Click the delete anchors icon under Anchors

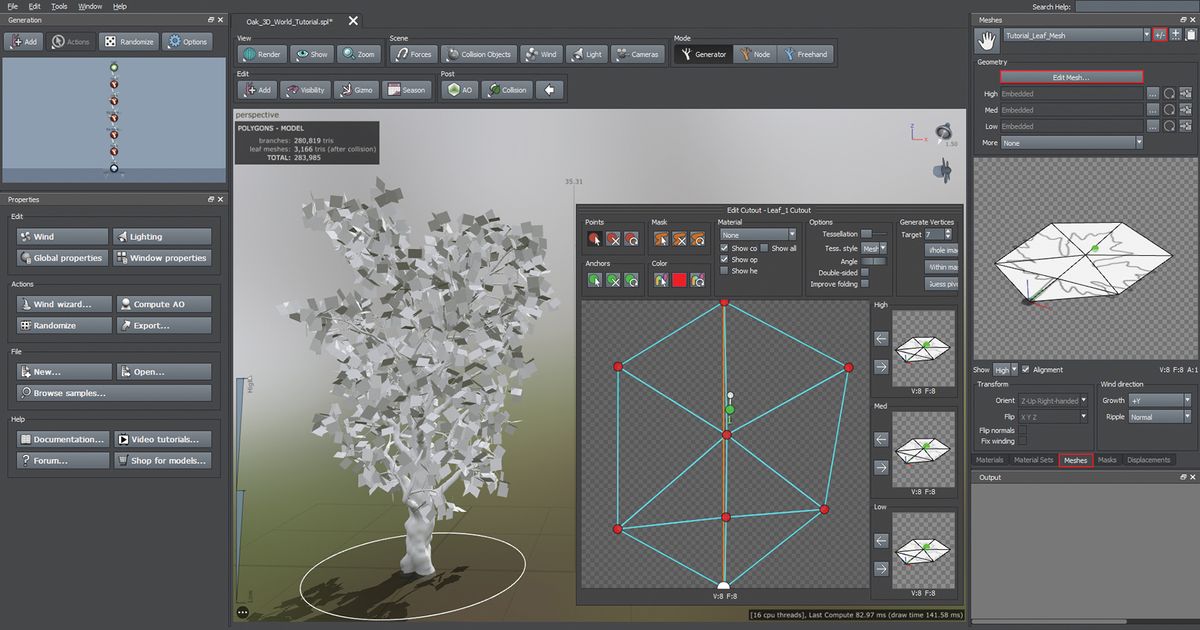pyautogui.click(x=612, y=279)
